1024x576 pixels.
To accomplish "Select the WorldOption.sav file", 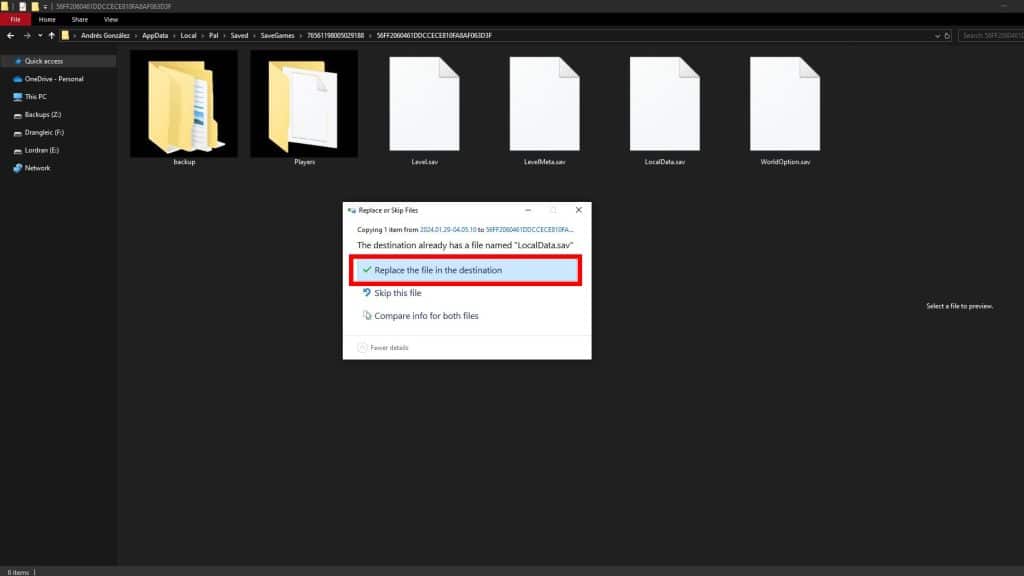I will tap(785, 110).
